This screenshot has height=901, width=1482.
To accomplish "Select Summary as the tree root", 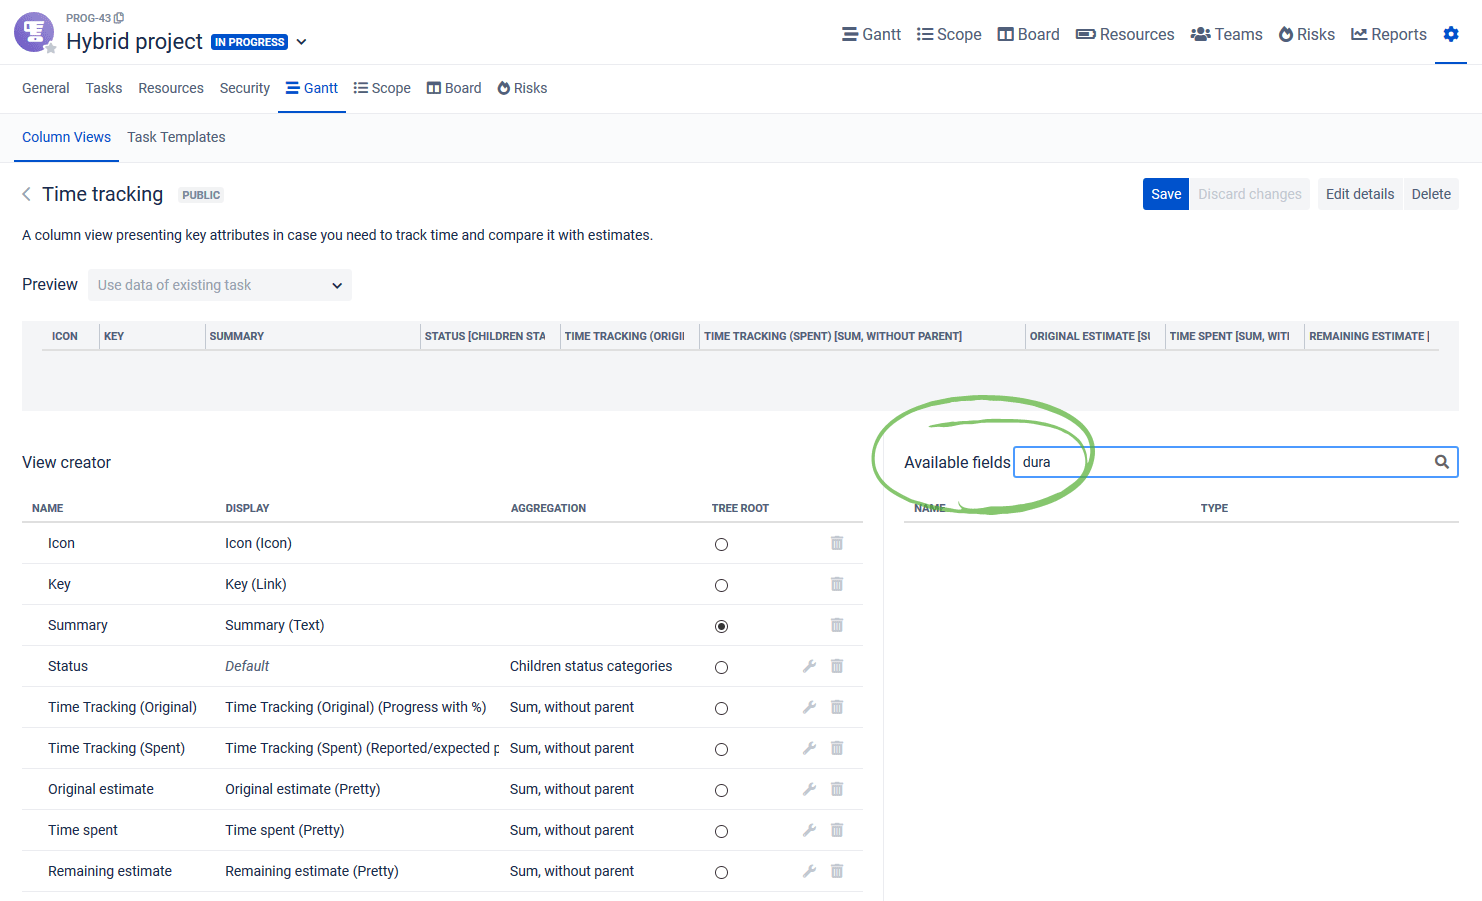I will coord(721,625).
